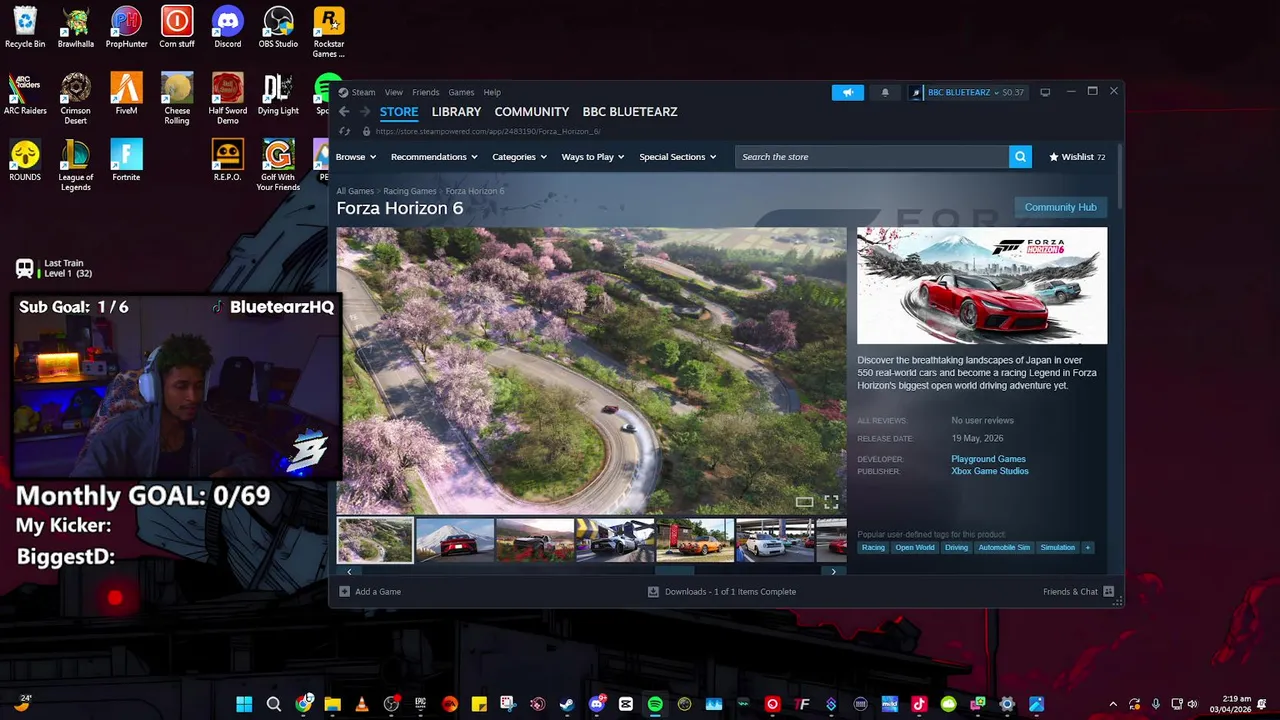
Task: Click the Steam icon in the taskbar
Action: click(x=567, y=704)
